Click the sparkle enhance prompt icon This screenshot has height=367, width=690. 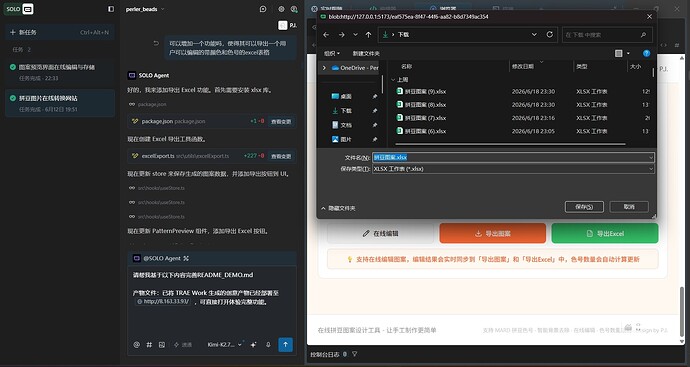[253, 345]
